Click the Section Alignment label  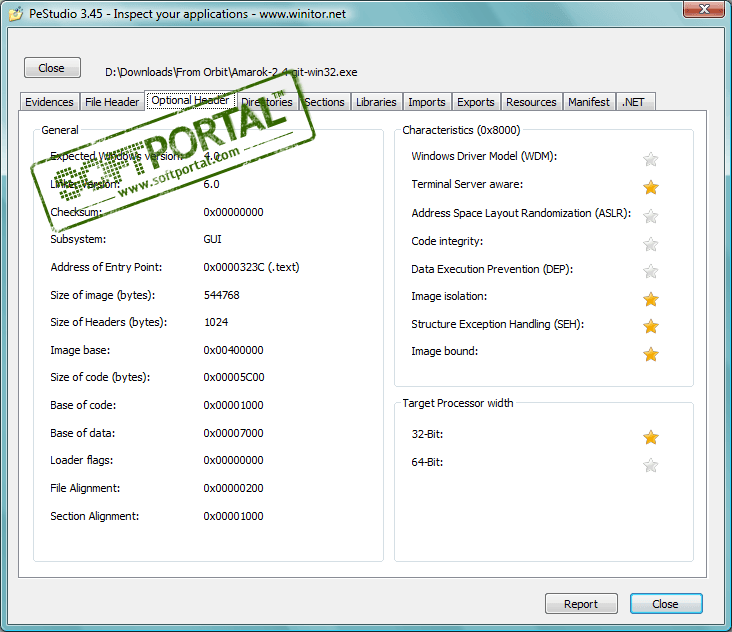click(x=95, y=517)
